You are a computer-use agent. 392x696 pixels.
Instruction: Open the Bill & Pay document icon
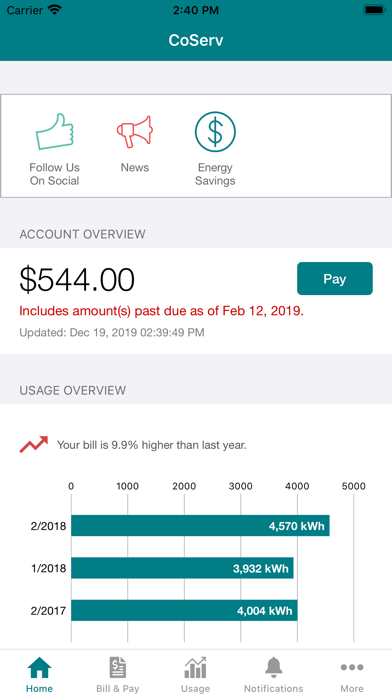(x=118, y=667)
